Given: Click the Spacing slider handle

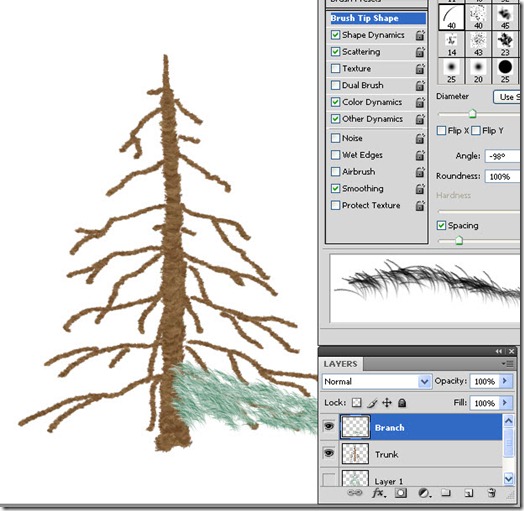Looking at the screenshot, I should [459, 240].
